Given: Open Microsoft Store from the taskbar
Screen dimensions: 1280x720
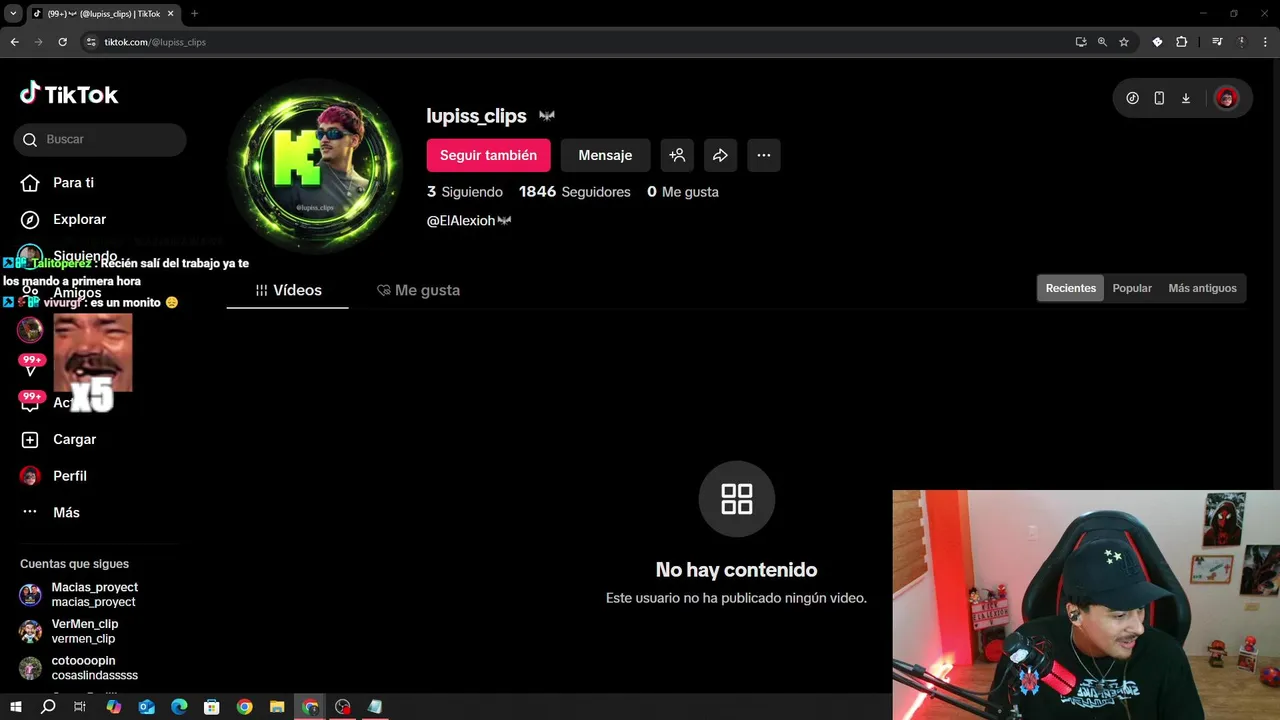Looking at the screenshot, I should click(212, 707).
